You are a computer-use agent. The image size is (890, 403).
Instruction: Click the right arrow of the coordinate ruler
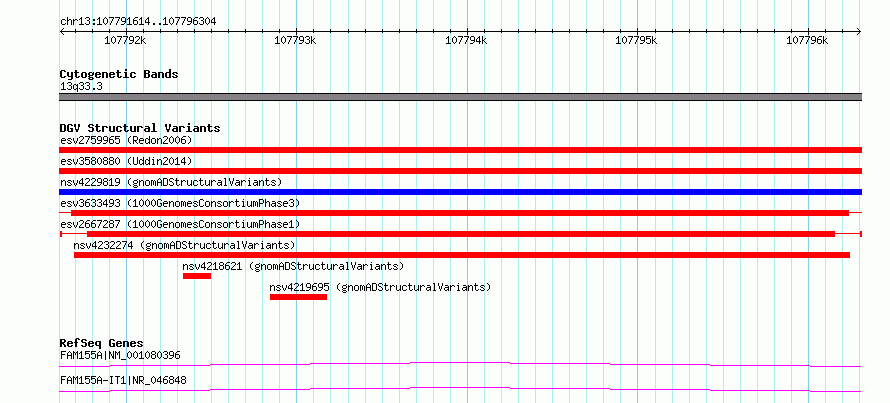[x=859, y=32]
